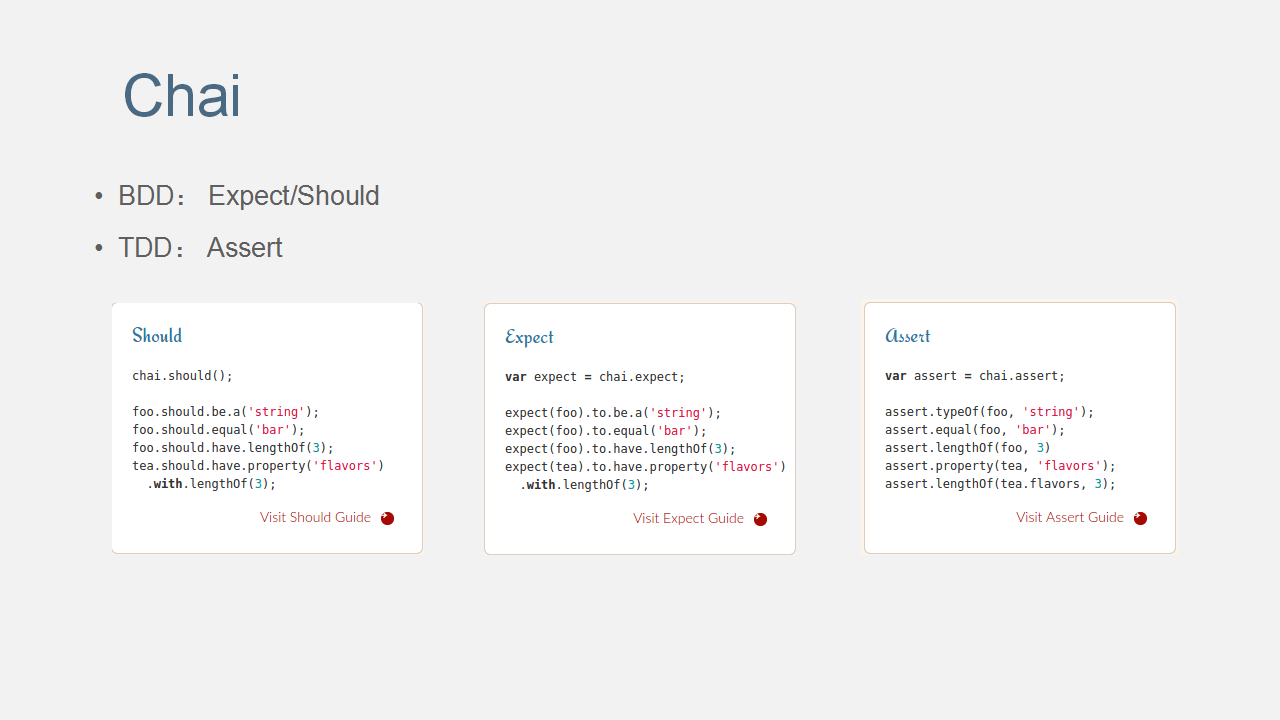Click the line 'foo.should.have.lengthOf(3);'
Viewport: 1280px width, 720px height.
coord(233,448)
